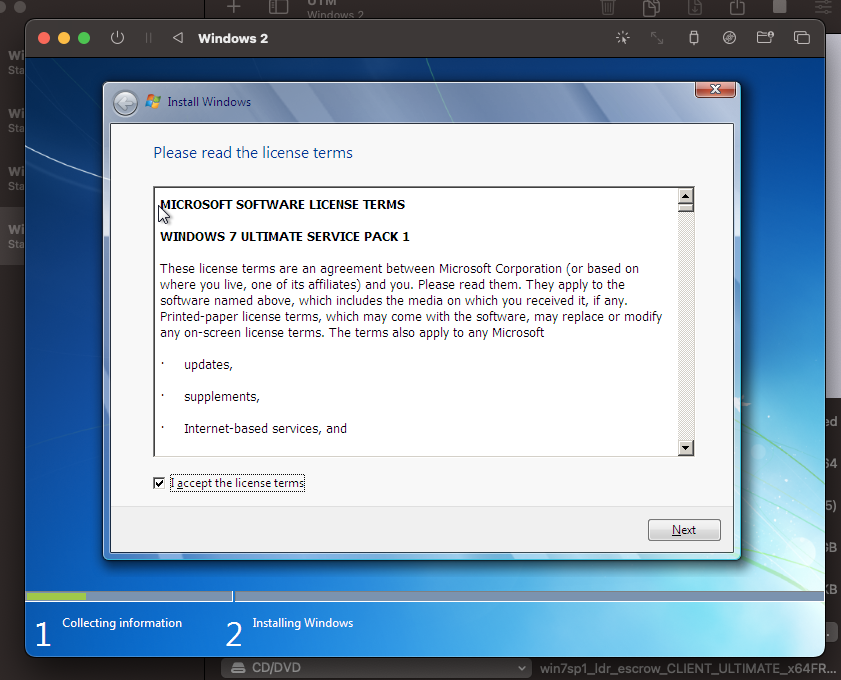Click the Windows 7 Ultimate Service Pack 1 line
Image resolution: width=841 pixels, height=680 pixels.
(285, 237)
